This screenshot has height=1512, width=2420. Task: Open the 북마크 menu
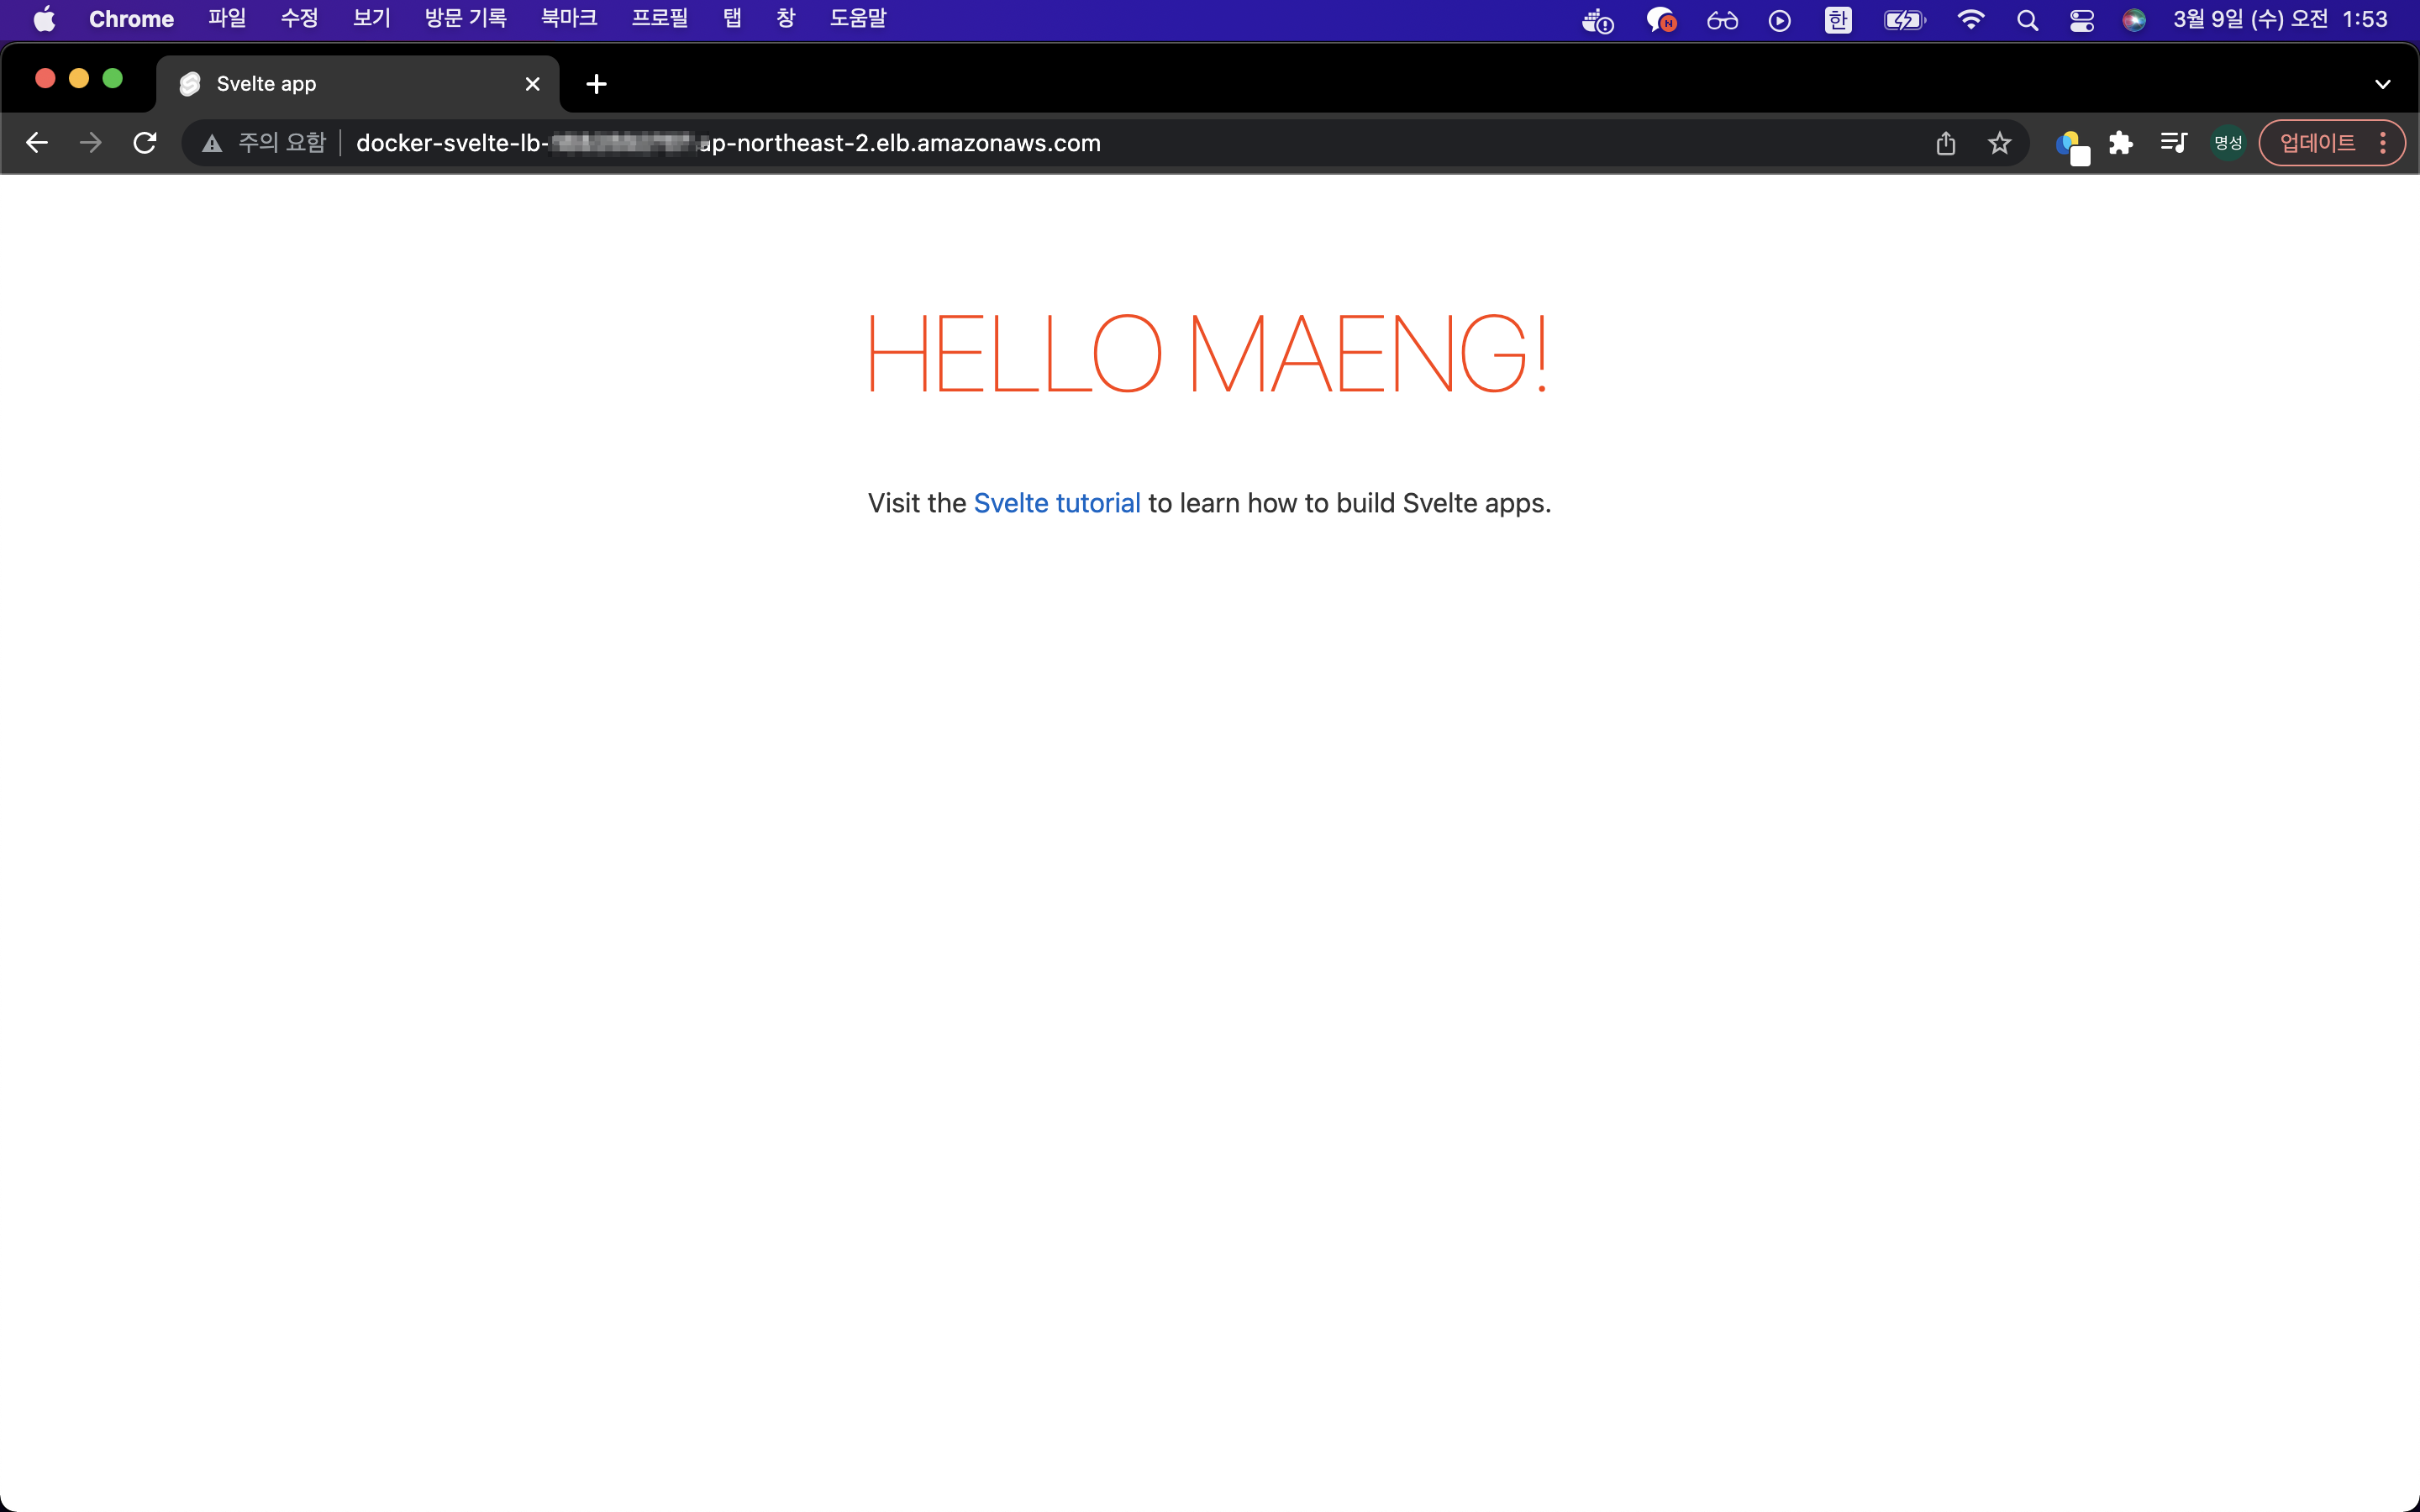point(569,19)
